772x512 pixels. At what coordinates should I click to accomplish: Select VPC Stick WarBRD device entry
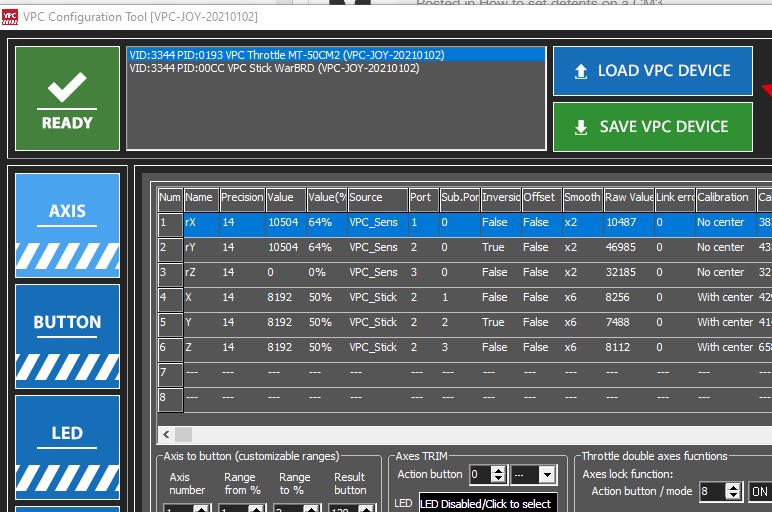[x=336, y=68]
